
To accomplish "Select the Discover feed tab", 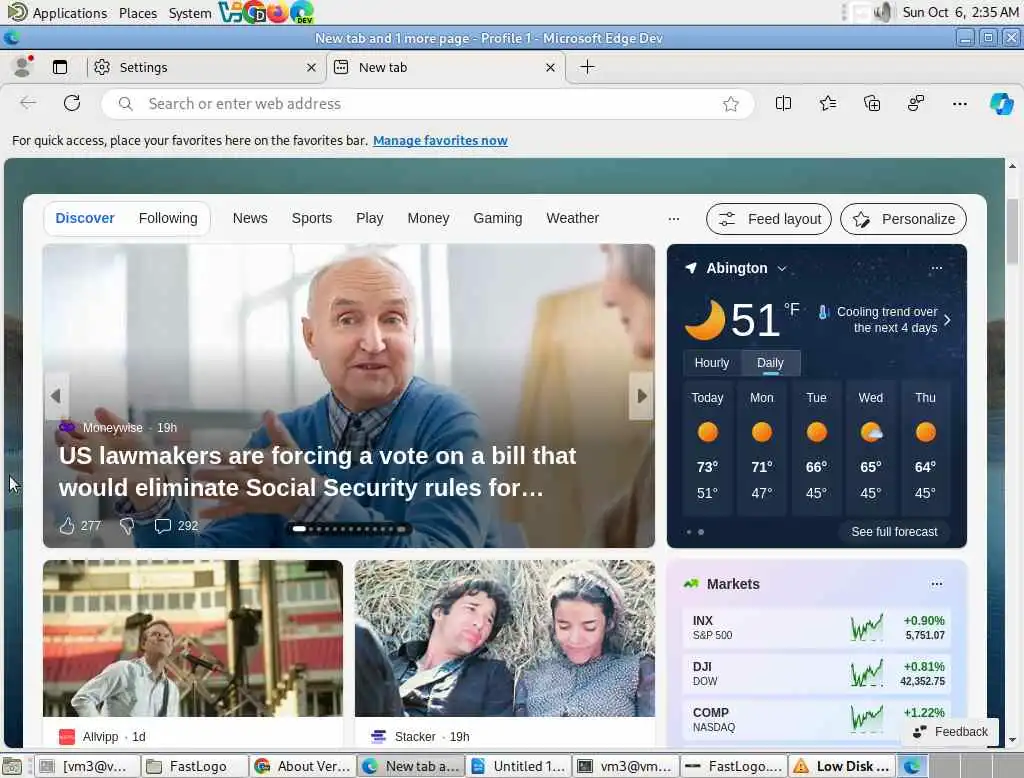I will tap(85, 218).
